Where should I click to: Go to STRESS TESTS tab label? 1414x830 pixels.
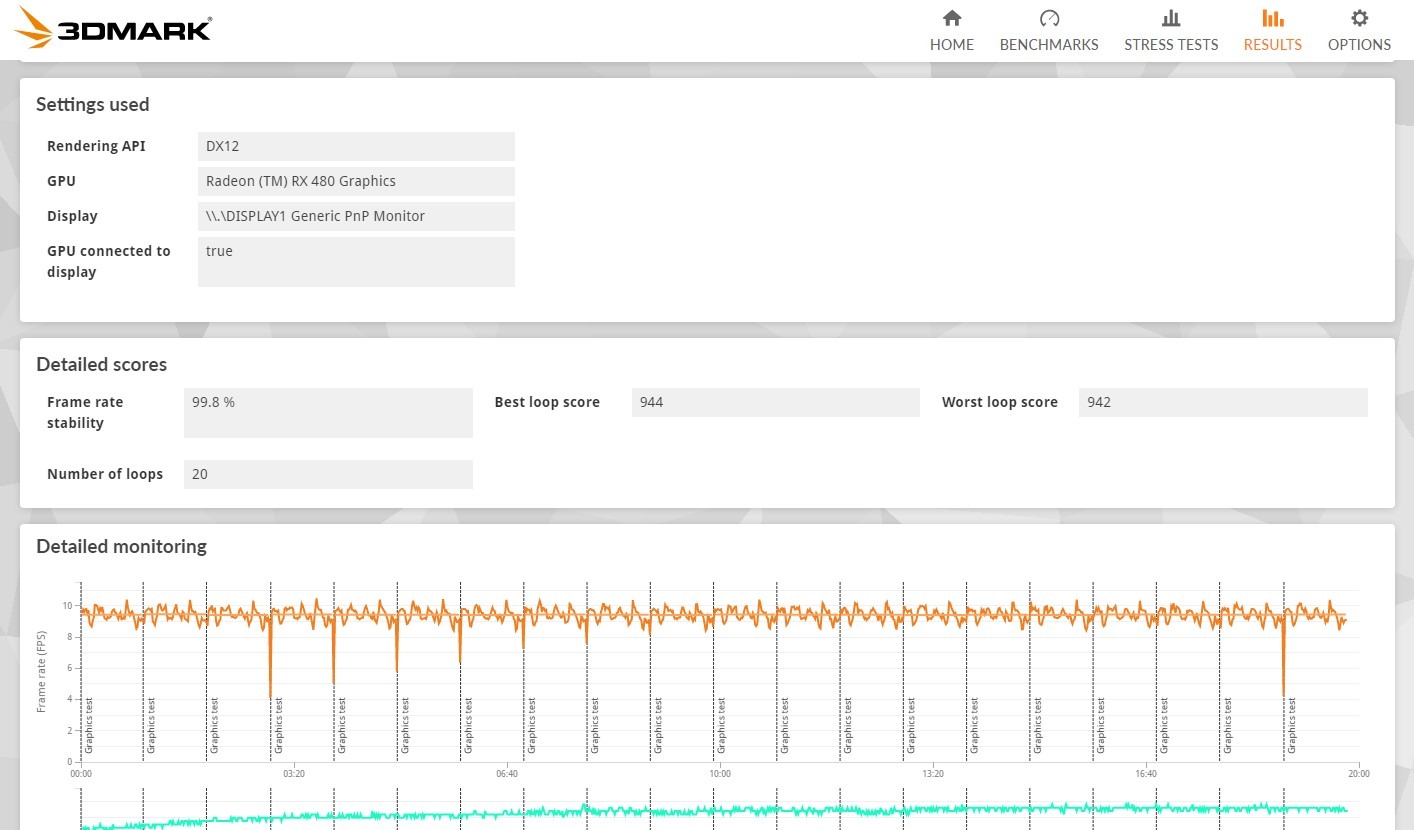tap(1171, 45)
